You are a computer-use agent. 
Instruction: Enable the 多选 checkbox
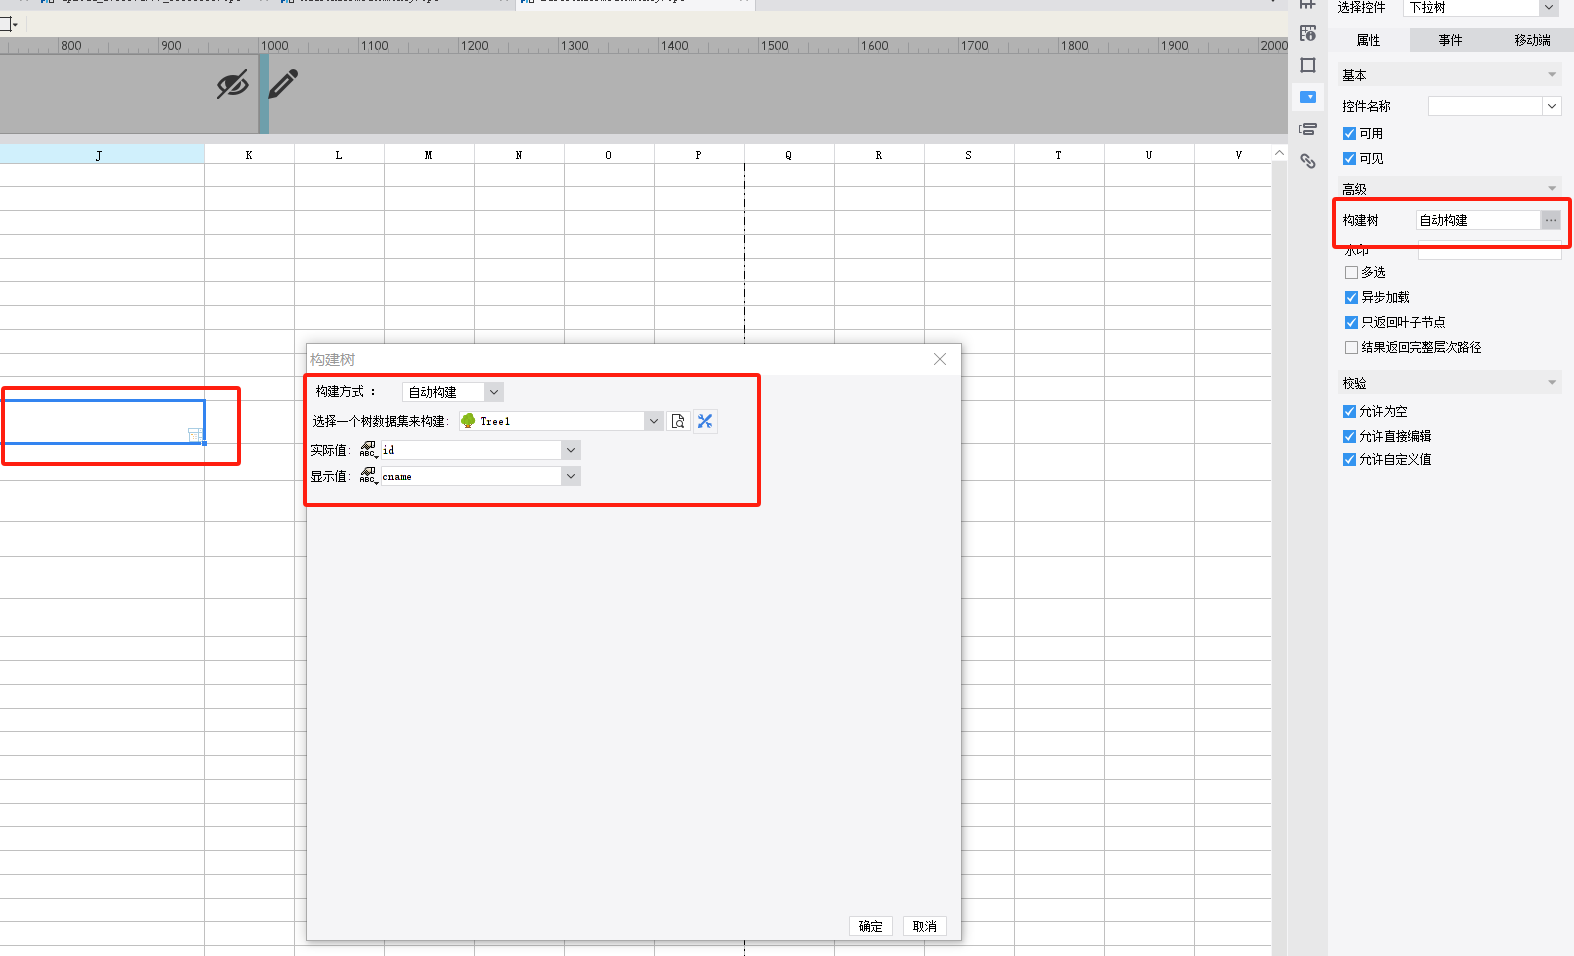1351,272
